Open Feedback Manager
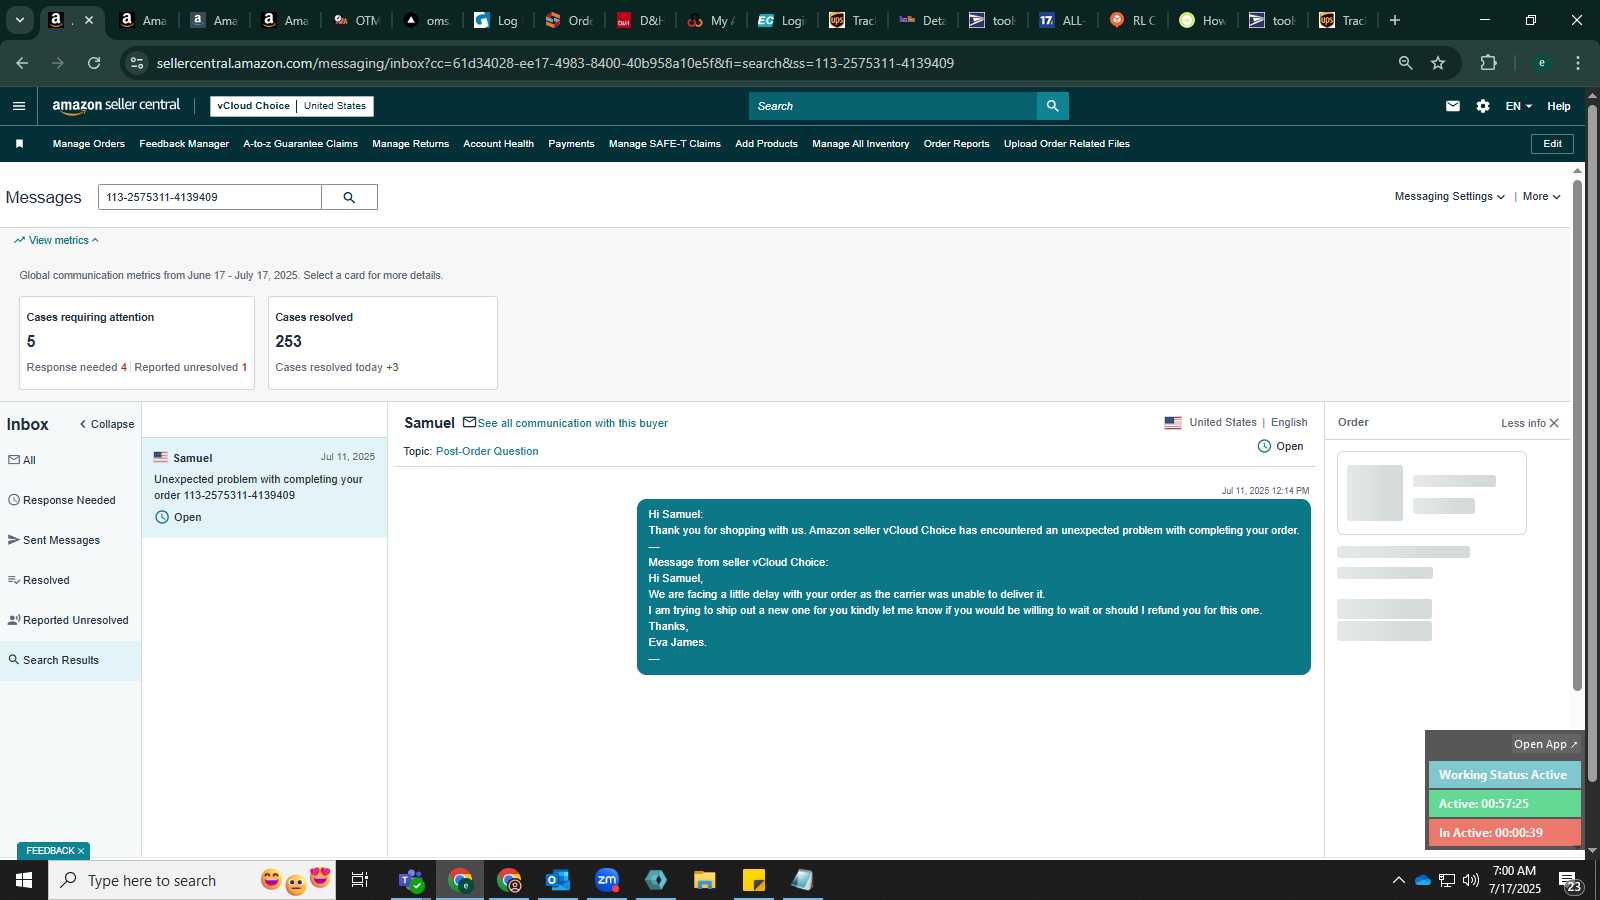The image size is (1600, 900). (x=184, y=144)
